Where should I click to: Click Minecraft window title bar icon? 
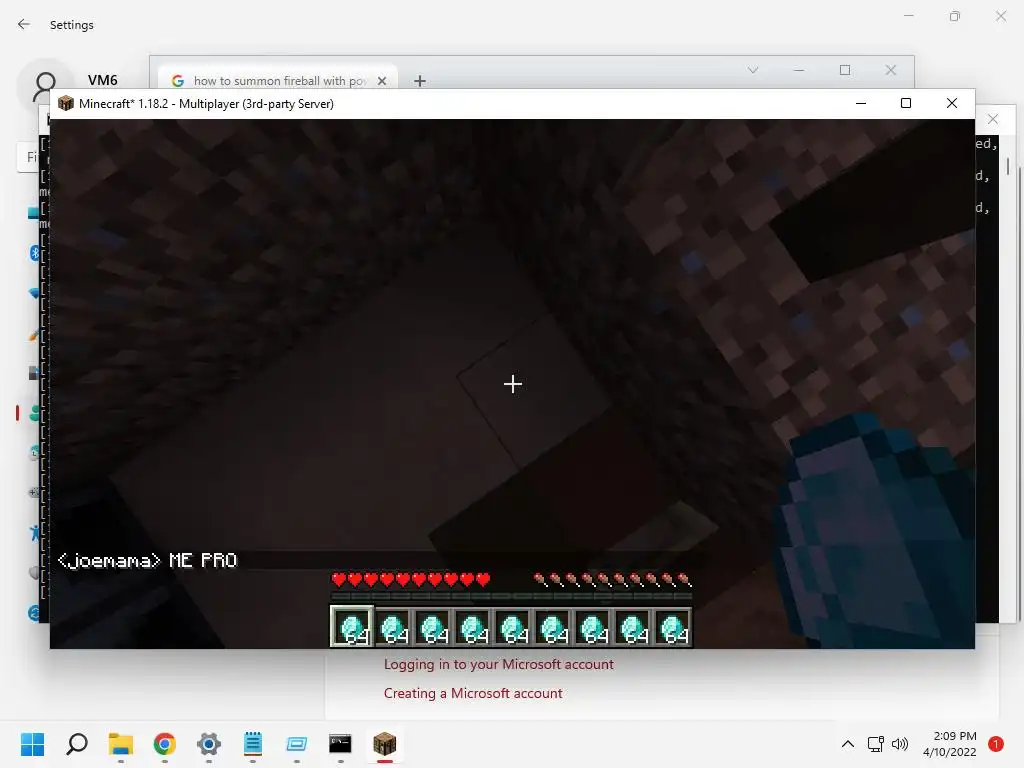[65, 103]
